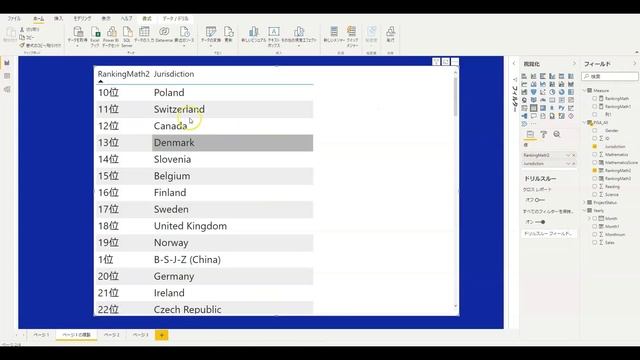Toggle the クロスレポート (Cross-report) switch
The image size is (640, 360).
coord(540,200)
